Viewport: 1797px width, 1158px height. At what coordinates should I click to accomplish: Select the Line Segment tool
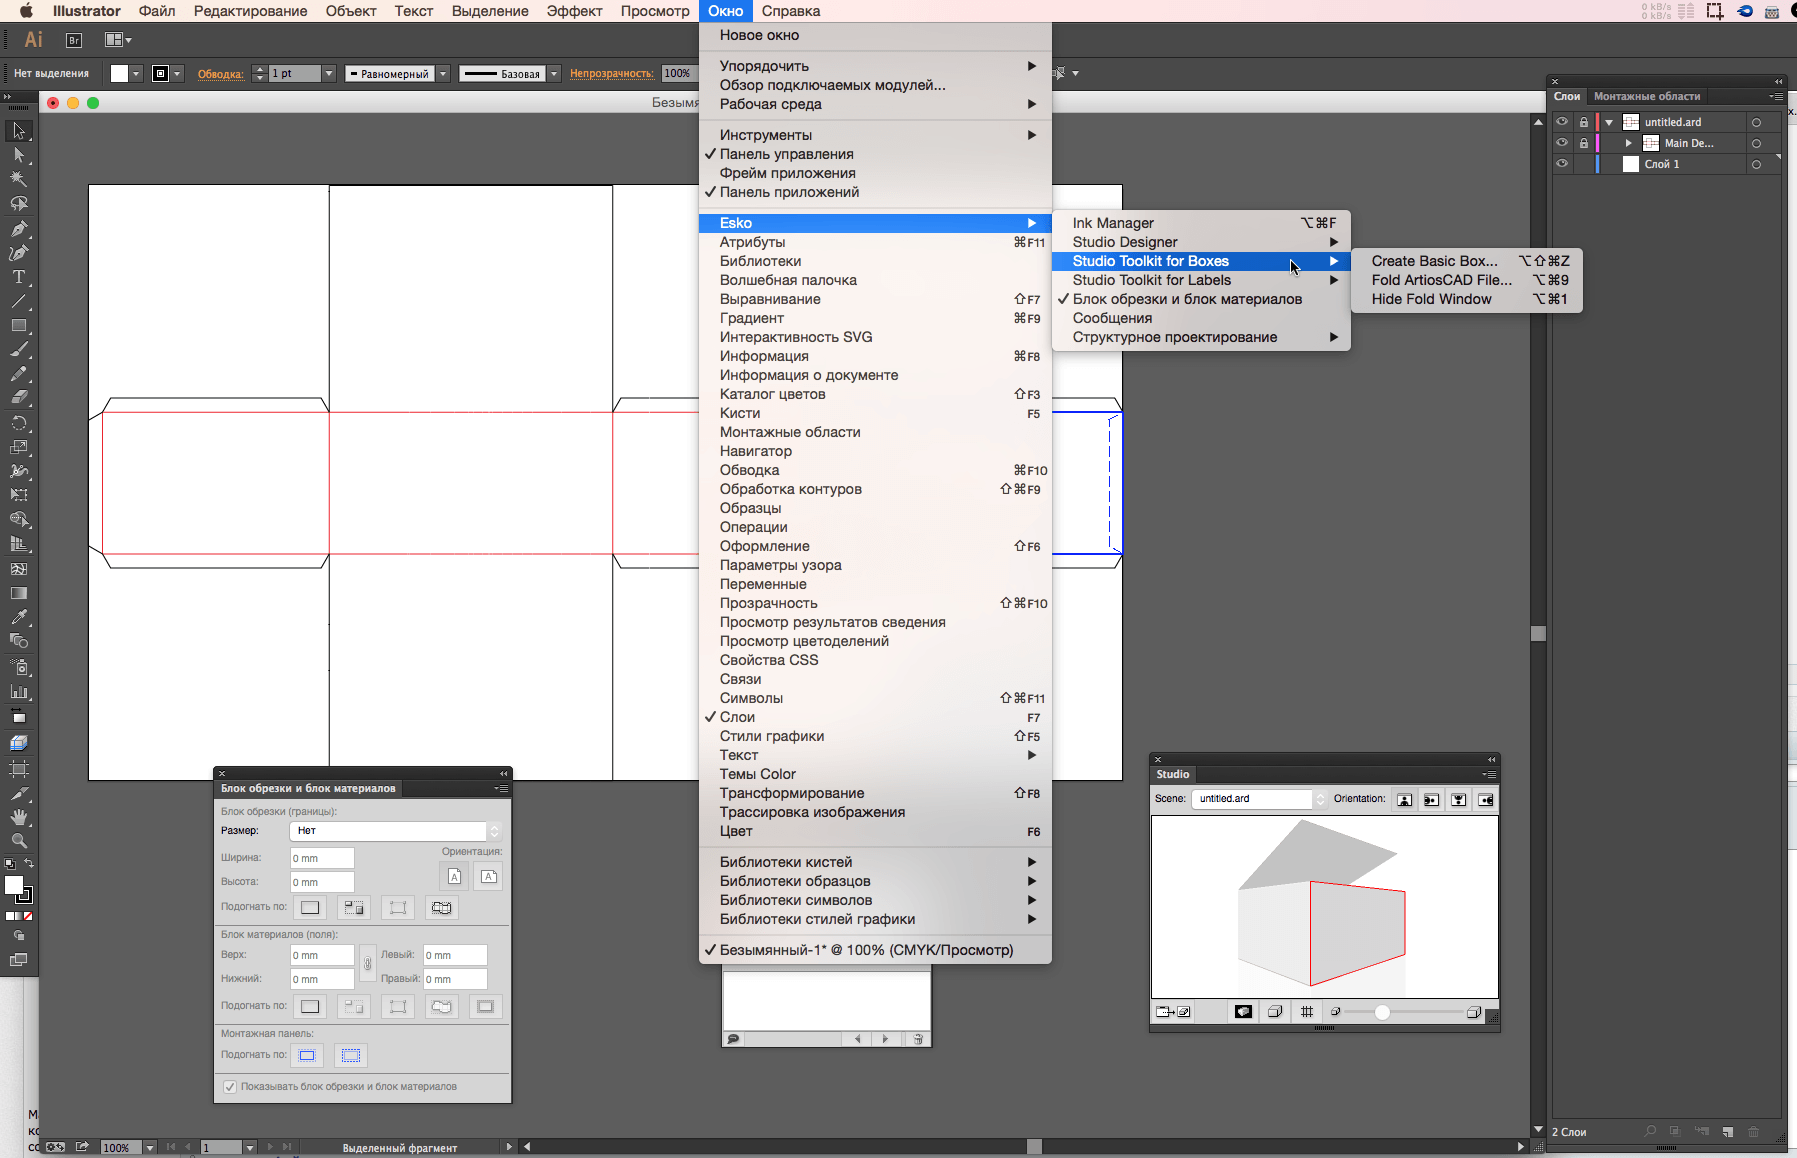(x=19, y=301)
